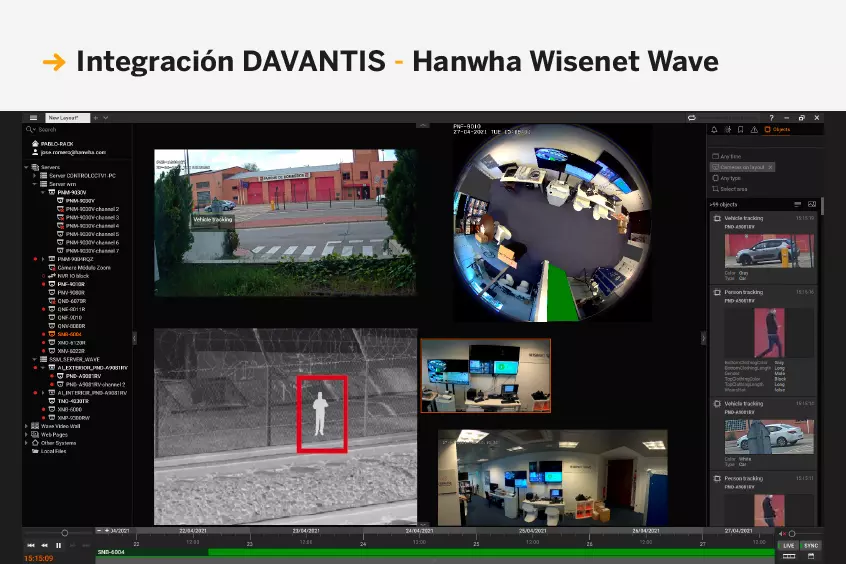Clear the Cameras on layout filter
This screenshot has width=846, height=564.
[x=770, y=167]
